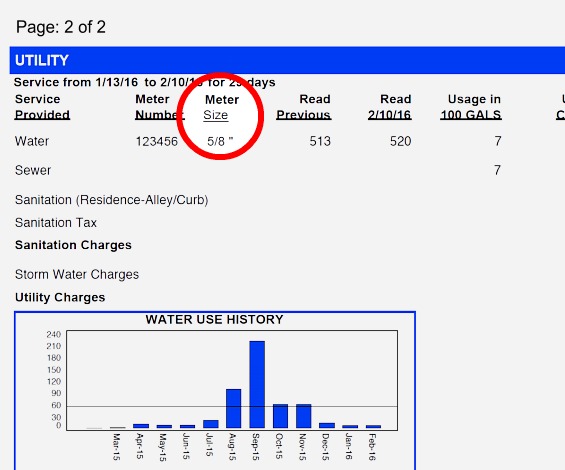This screenshot has height=470, width=565.
Task: Click the Mar-15 axis label
Action: tap(116, 447)
